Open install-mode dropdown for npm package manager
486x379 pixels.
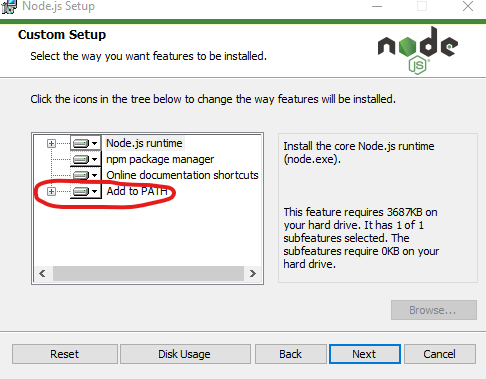click(x=86, y=159)
